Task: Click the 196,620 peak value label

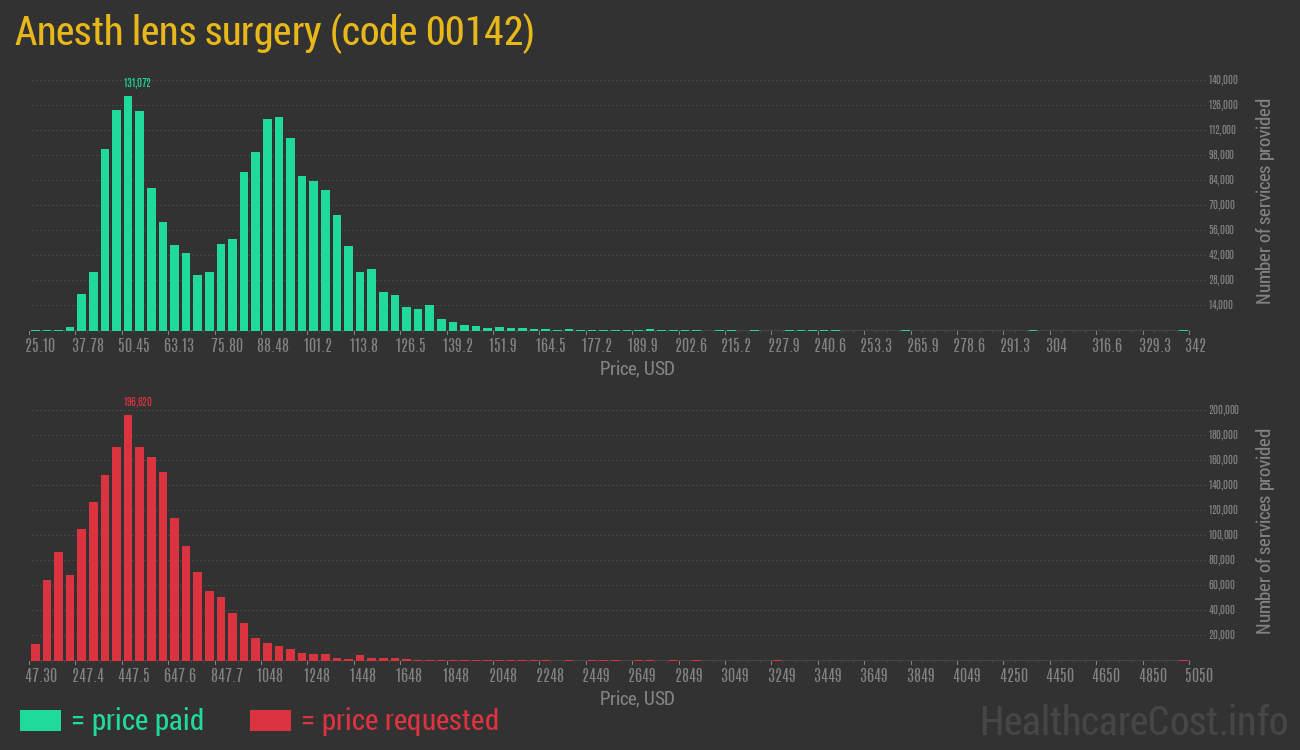Action: (x=137, y=402)
